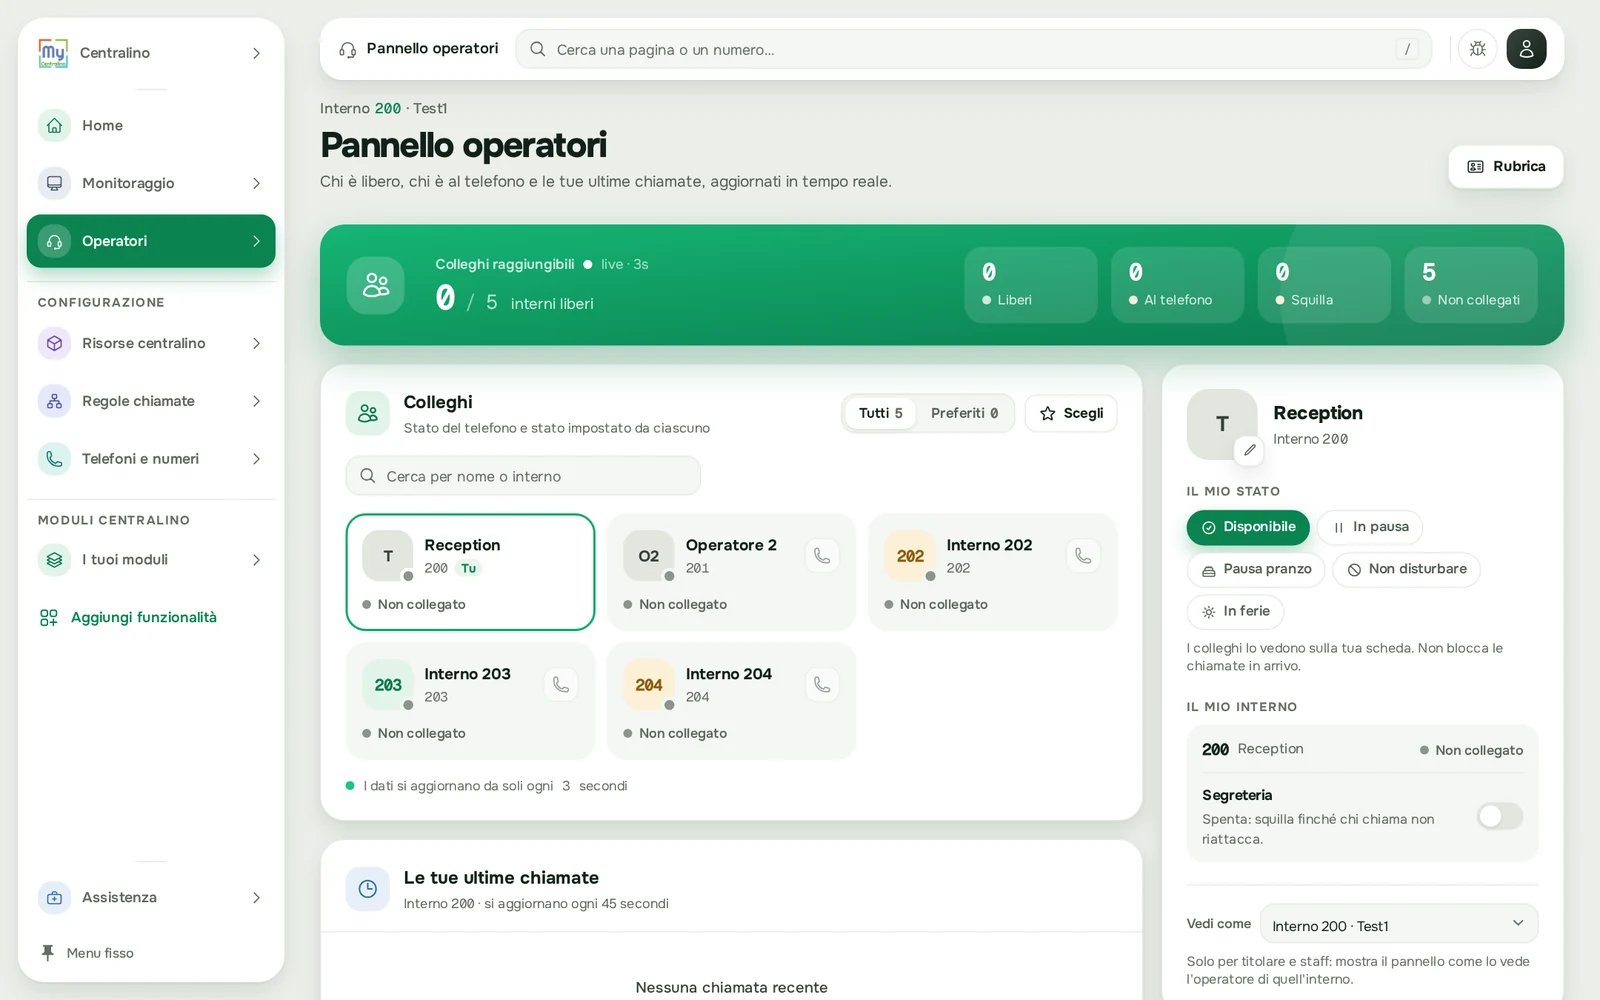Image resolution: width=1600 pixels, height=1000 pixels.
Task: Click the Scegli favorites button
Action: (1071, 413)
